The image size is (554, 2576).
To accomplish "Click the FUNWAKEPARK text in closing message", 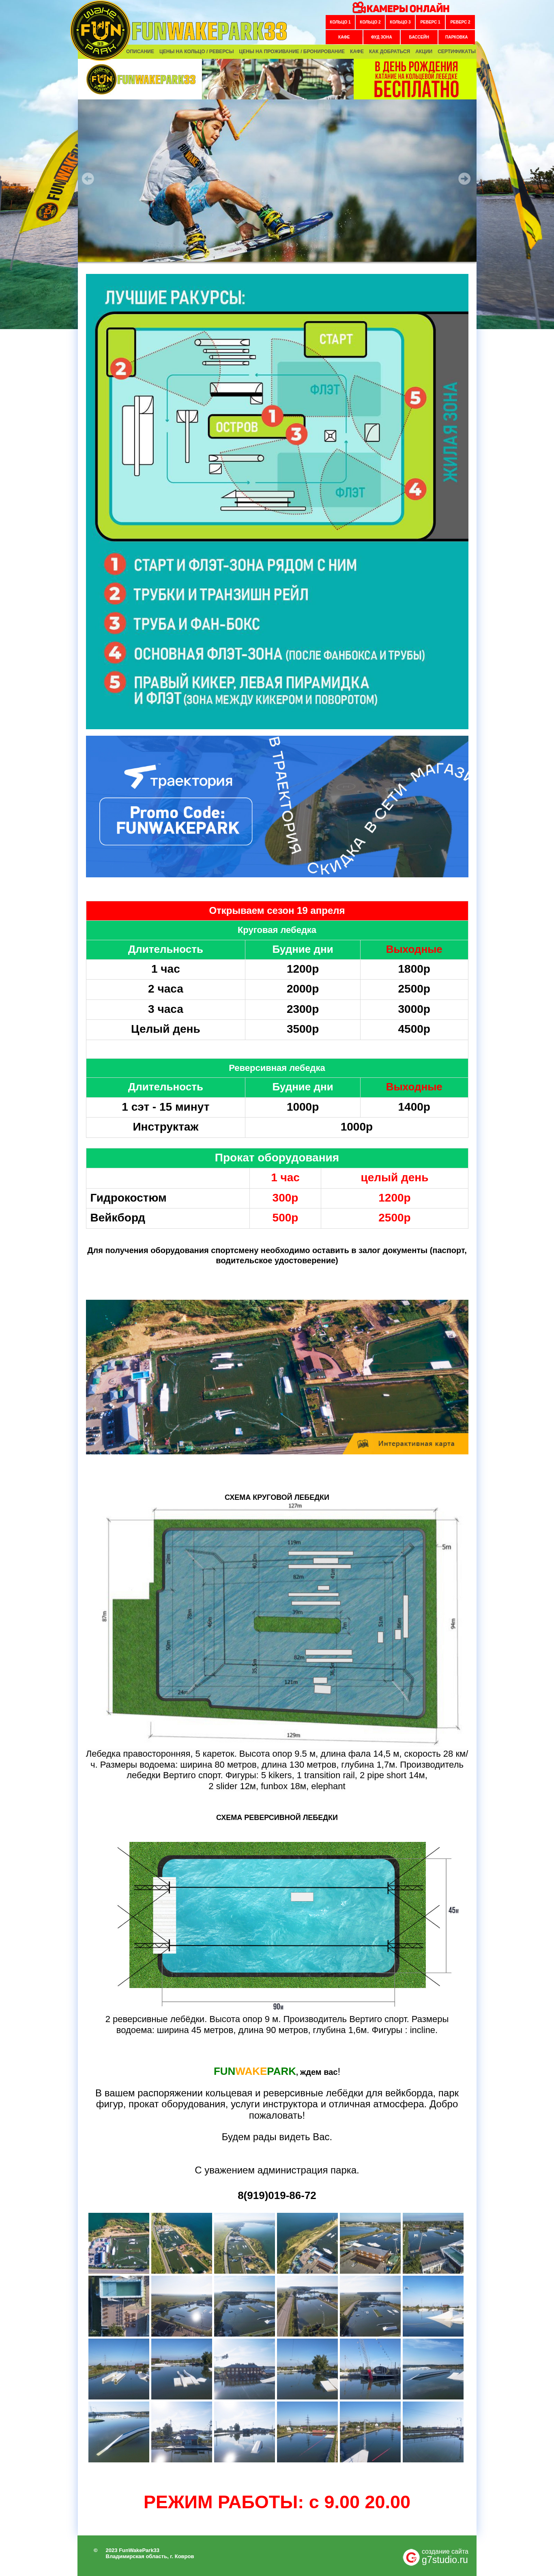I will click(255, 2071).
